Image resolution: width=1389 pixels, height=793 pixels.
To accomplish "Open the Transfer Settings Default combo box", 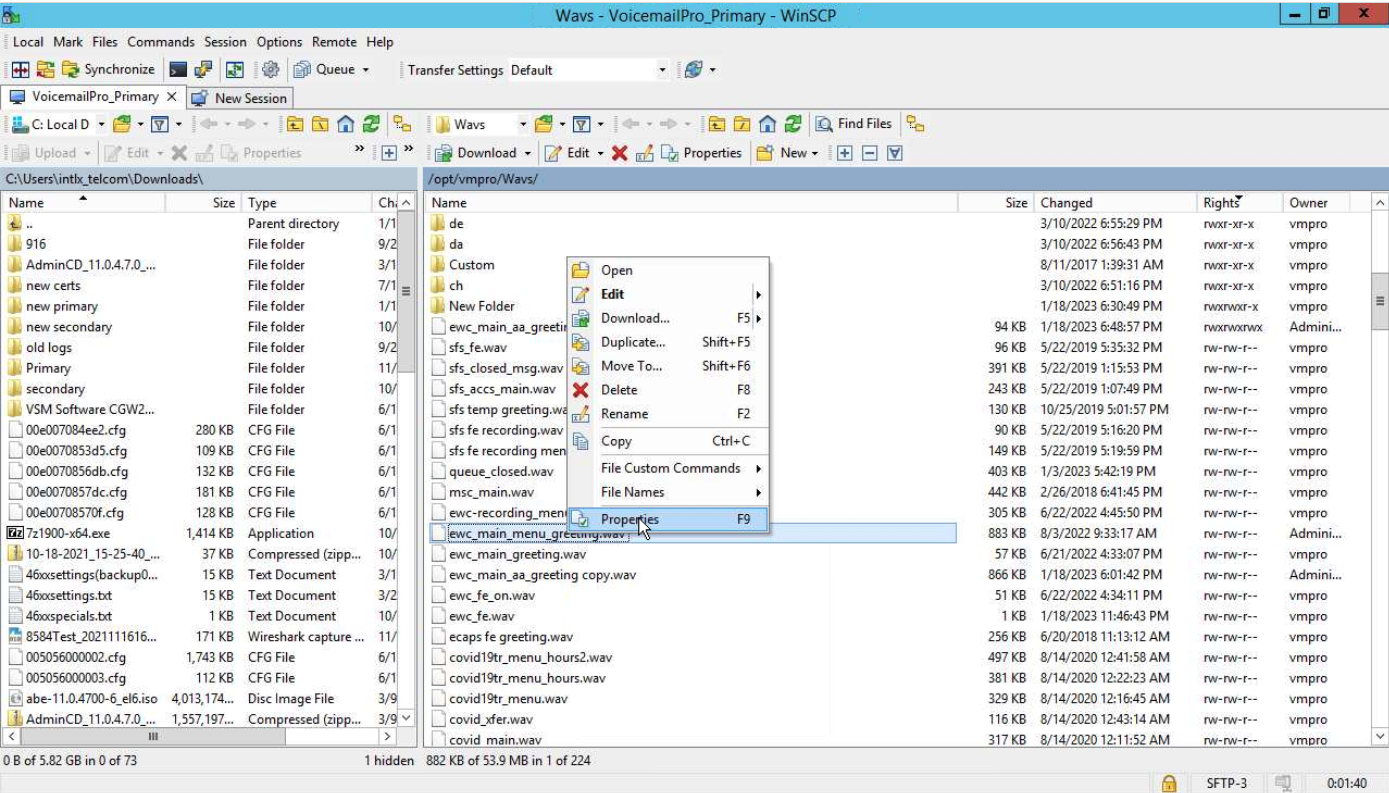I will point(588,70).
